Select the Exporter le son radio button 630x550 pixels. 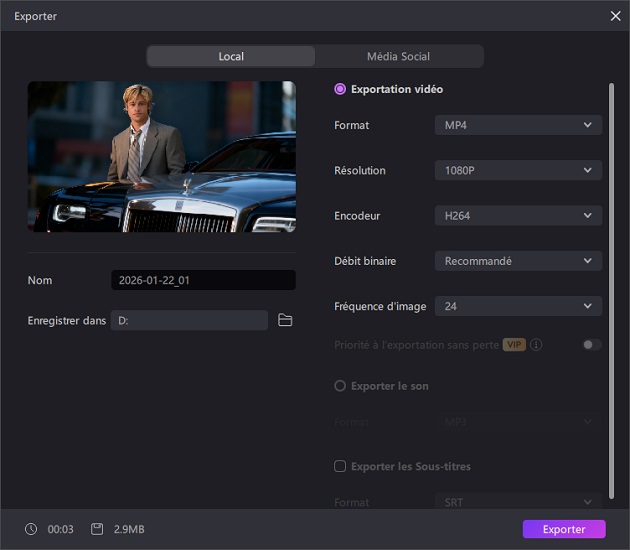click(x=340, y=386)
